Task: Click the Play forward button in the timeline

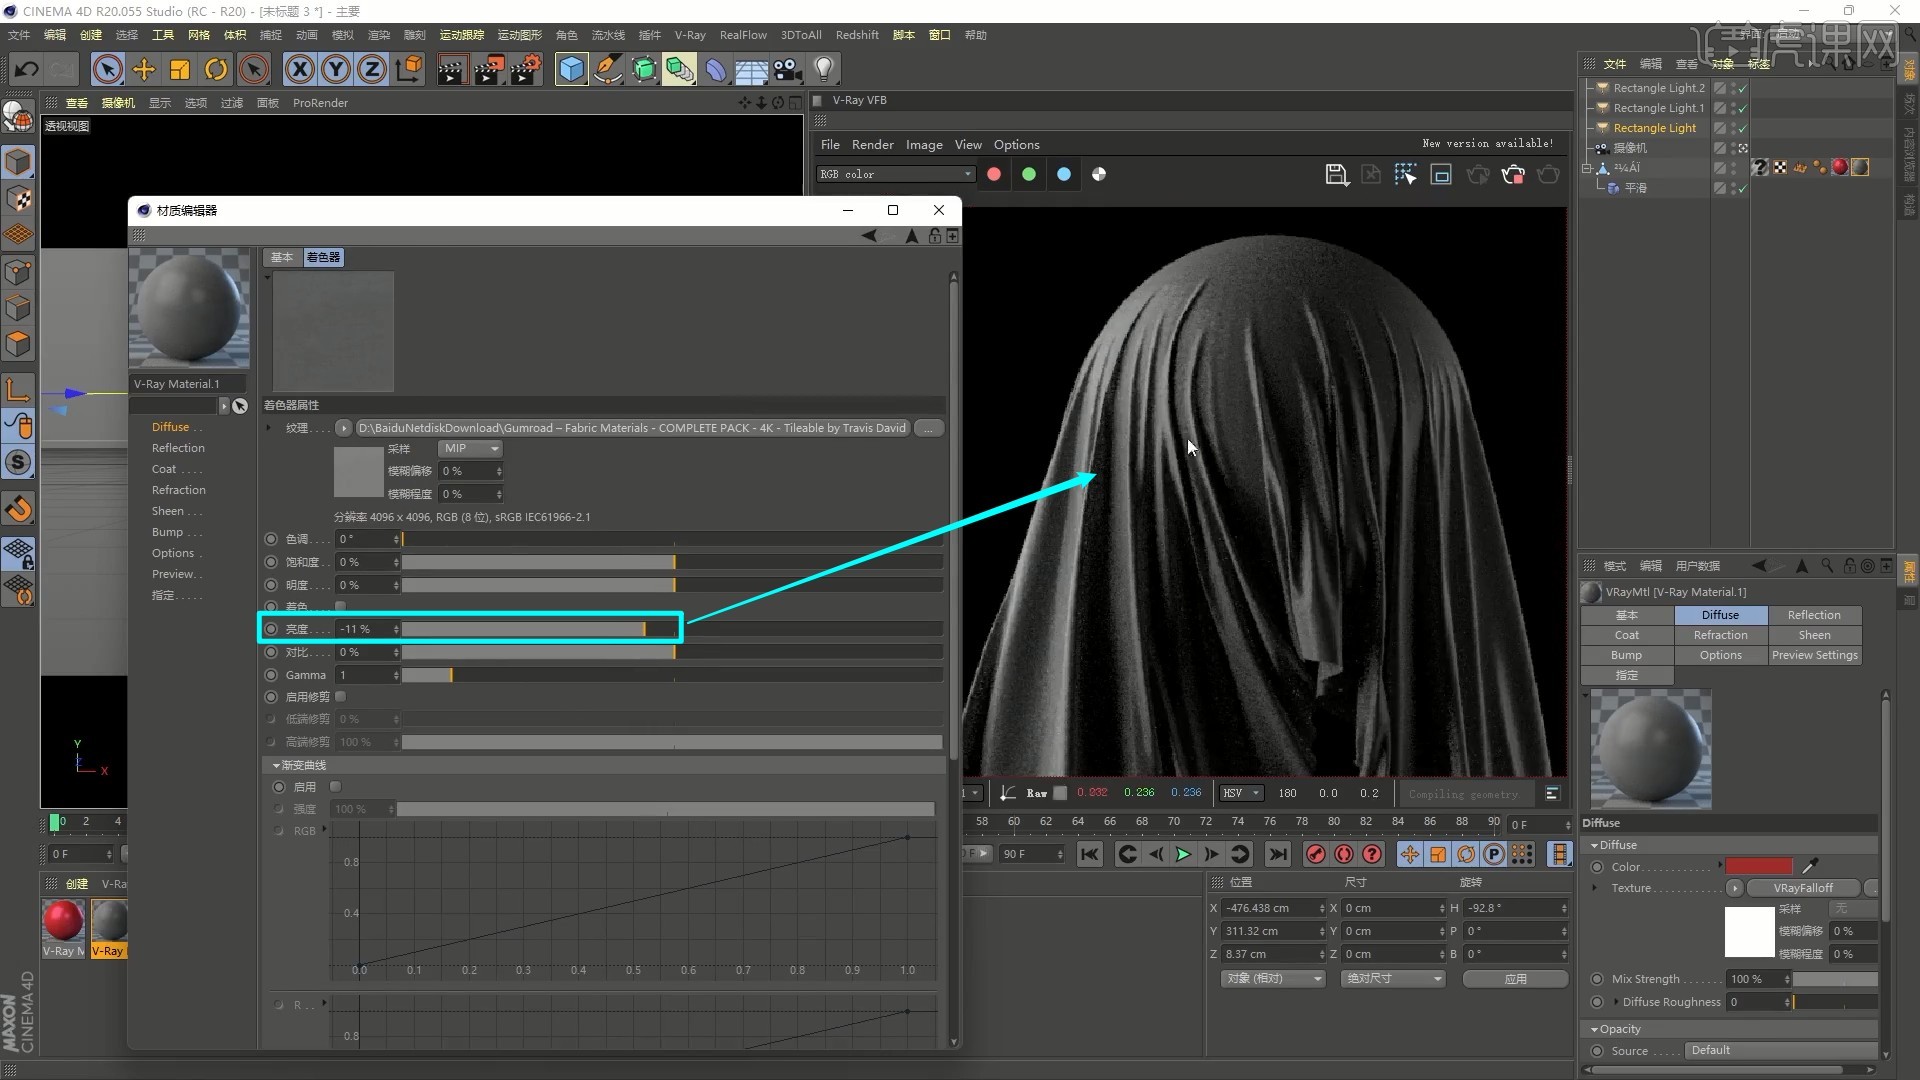Action: point(1183,854)
